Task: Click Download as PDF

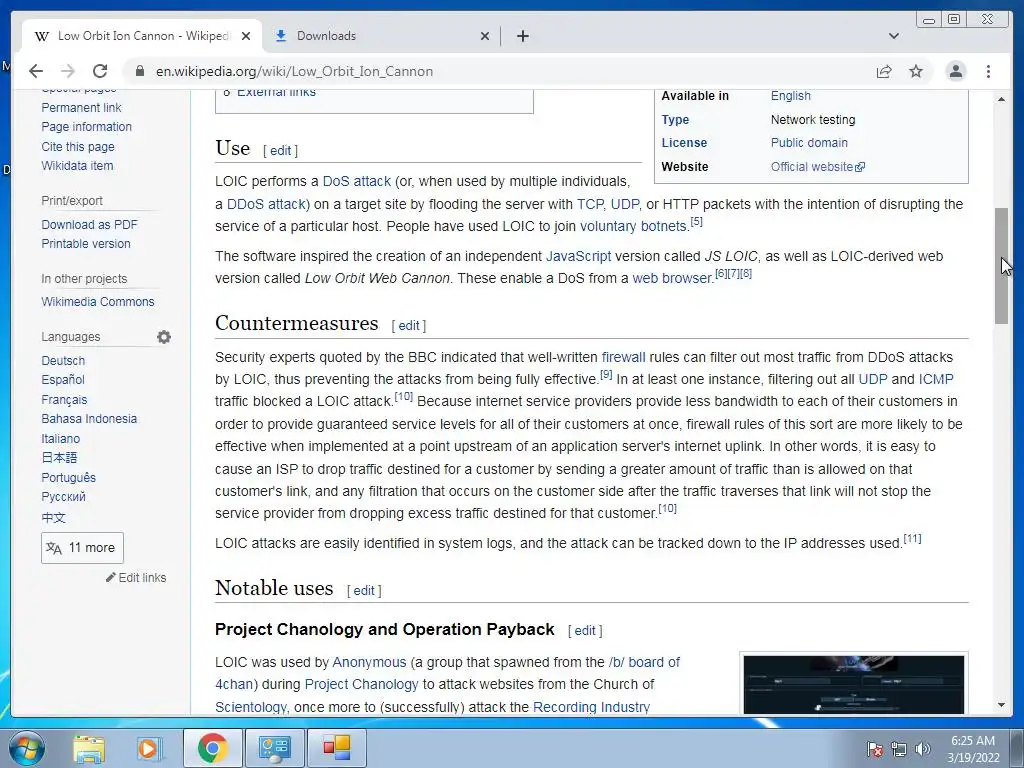Action: click(89, 225)
